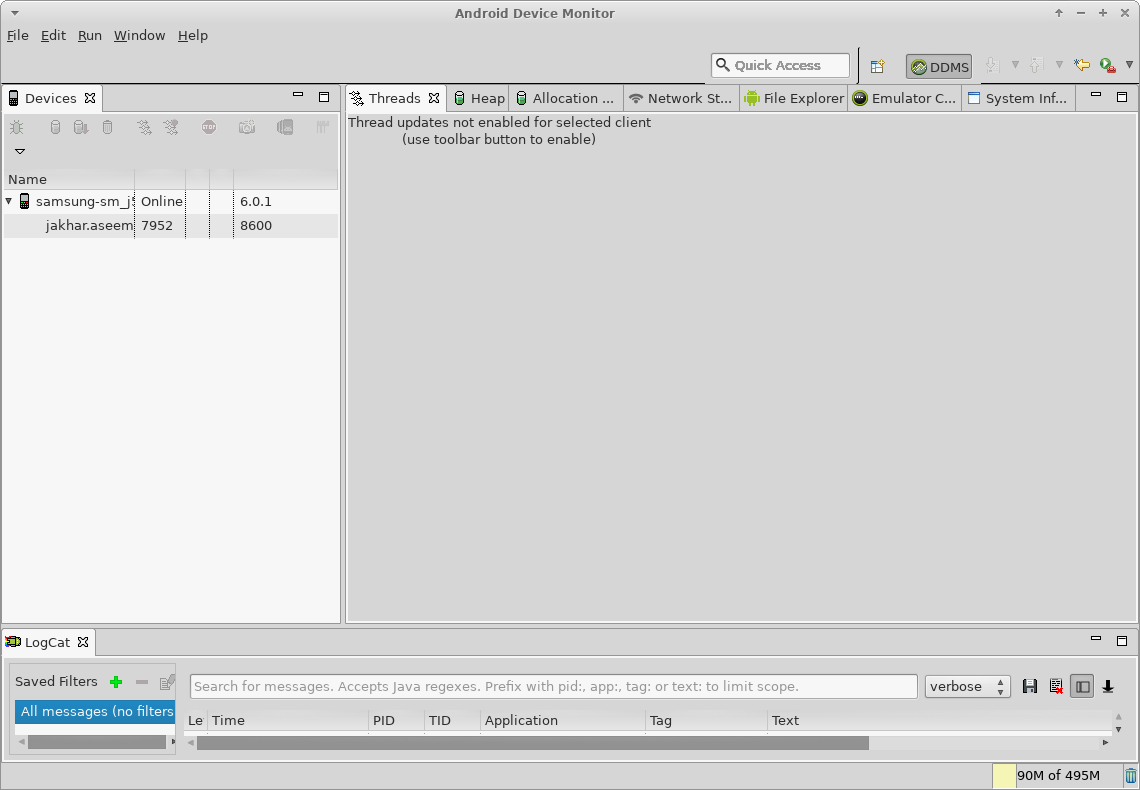The image size is (1140, 790).
Task: Collapse the samsung-sm device tree node
Action: click(x=9, y=201)
